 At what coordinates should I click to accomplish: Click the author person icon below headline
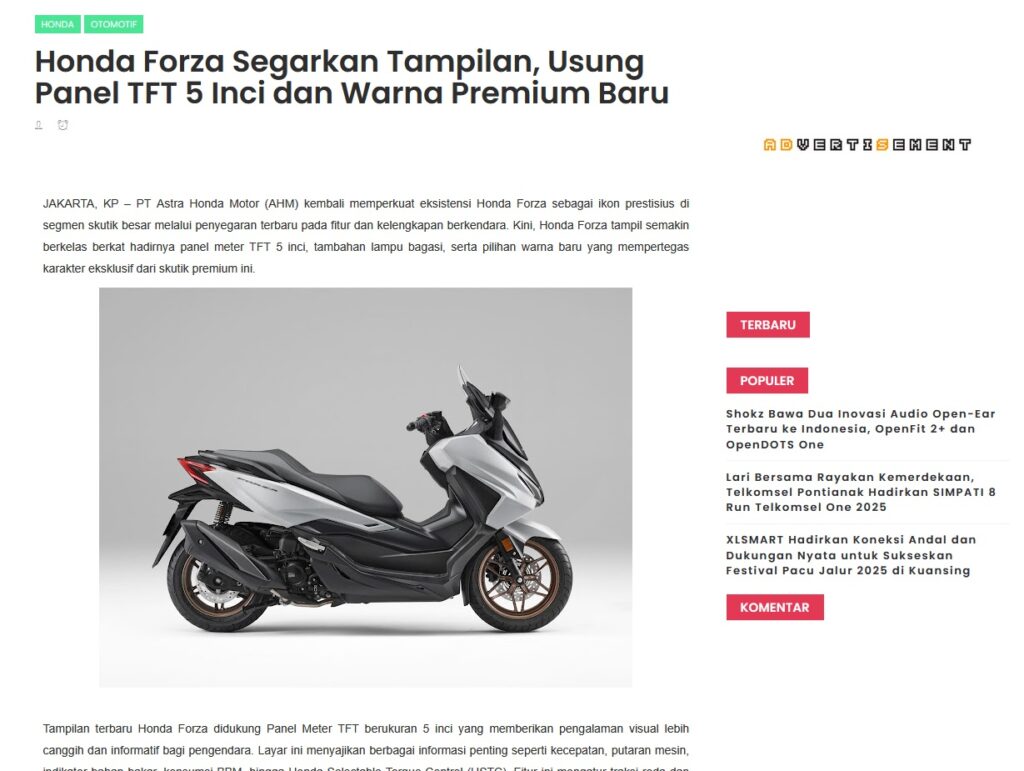39,125
